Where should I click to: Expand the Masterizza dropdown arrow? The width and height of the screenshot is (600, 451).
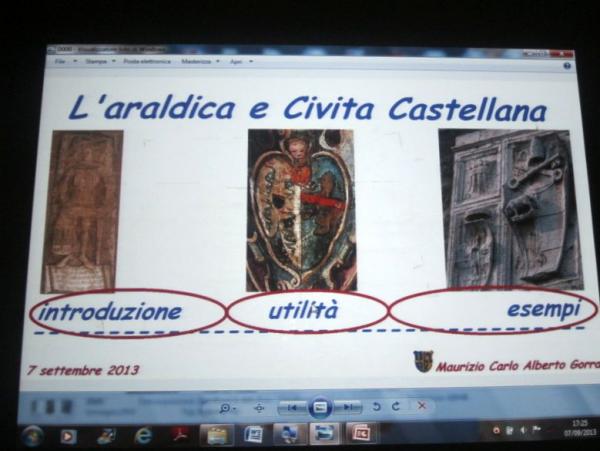click(218, 61)
